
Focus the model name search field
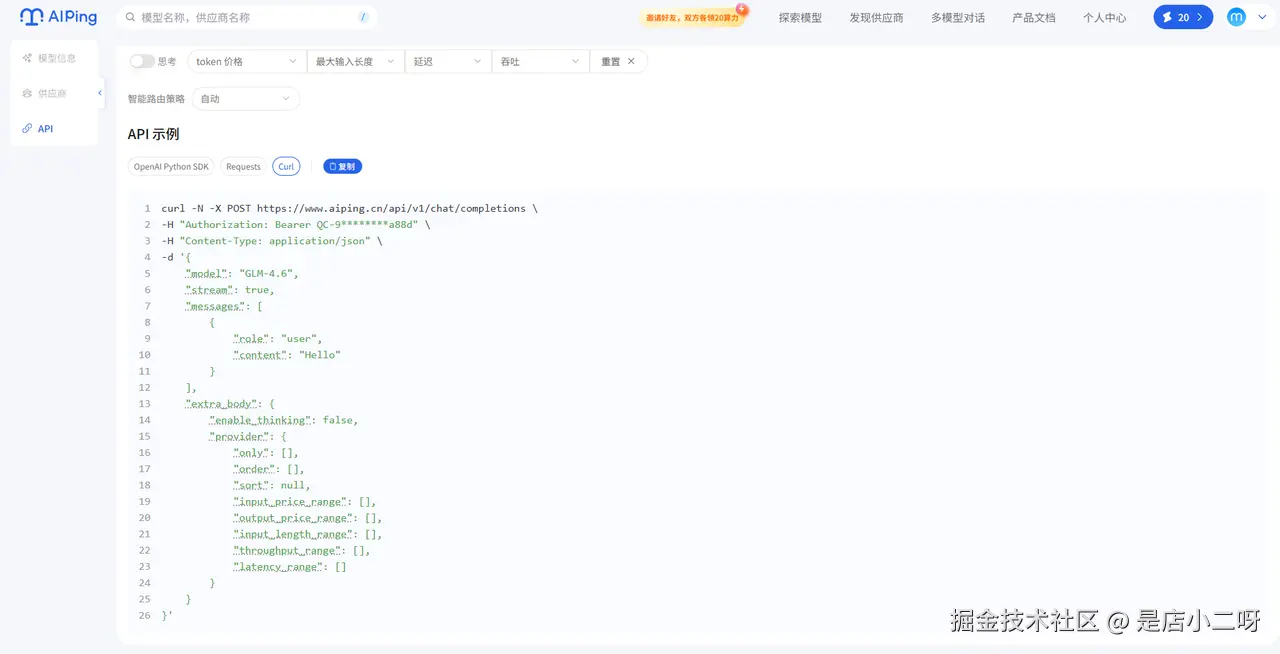(246, 17)
